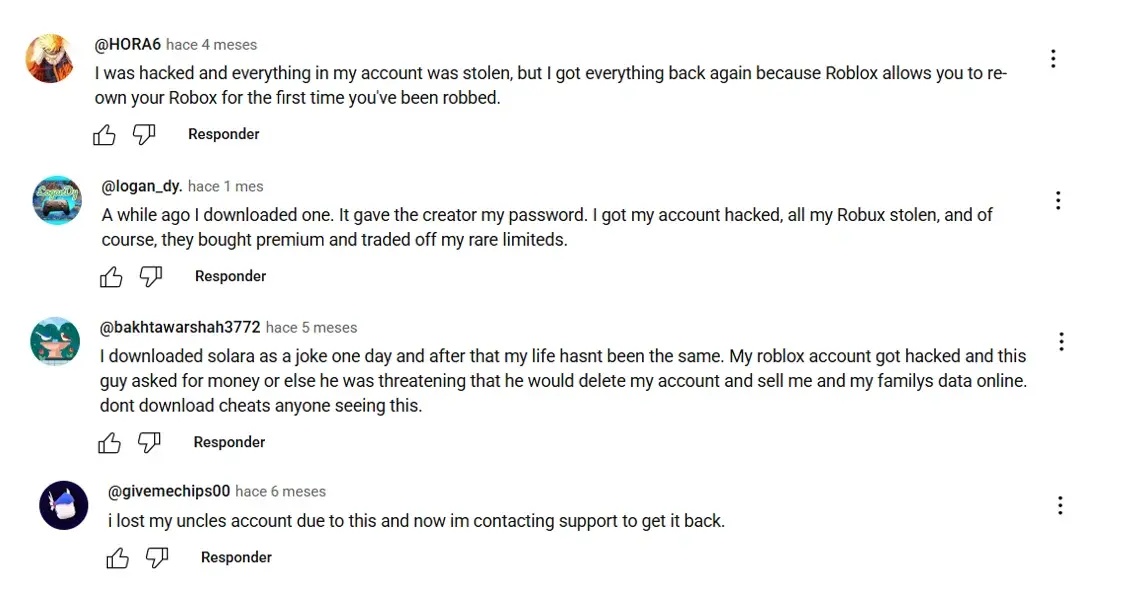Open options menu for @logan_dy. comment
This screenshot has height=607, width=1121.
tap(1058, 201)
